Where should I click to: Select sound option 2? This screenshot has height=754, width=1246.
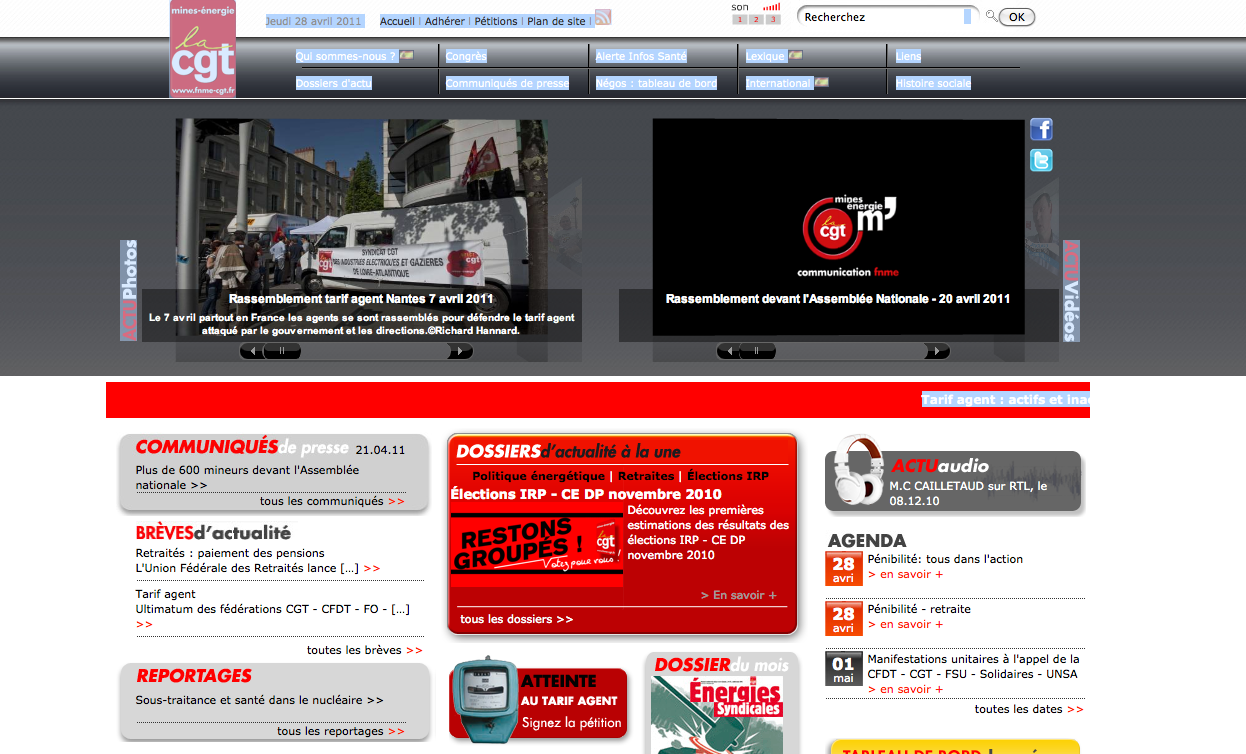click(x=756, y=19)
